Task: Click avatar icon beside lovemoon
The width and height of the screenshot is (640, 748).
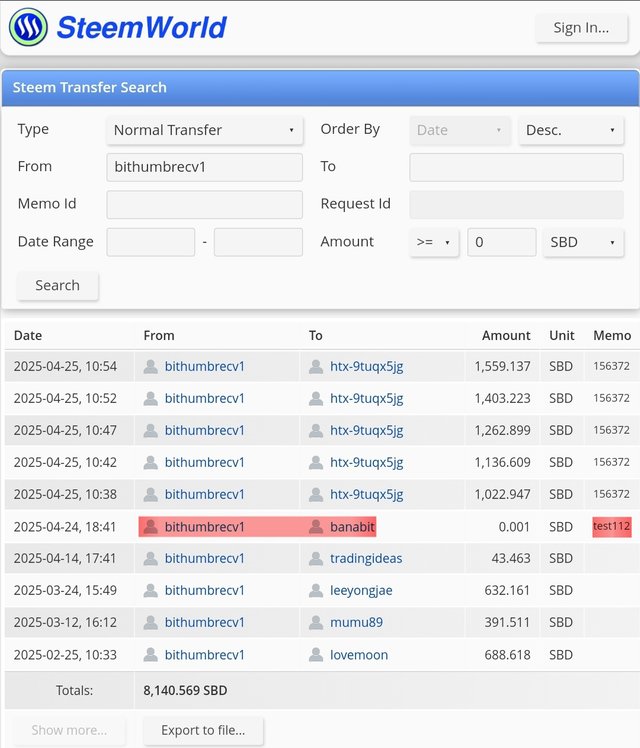Action: pyautogui.click(x=316, y=654)
